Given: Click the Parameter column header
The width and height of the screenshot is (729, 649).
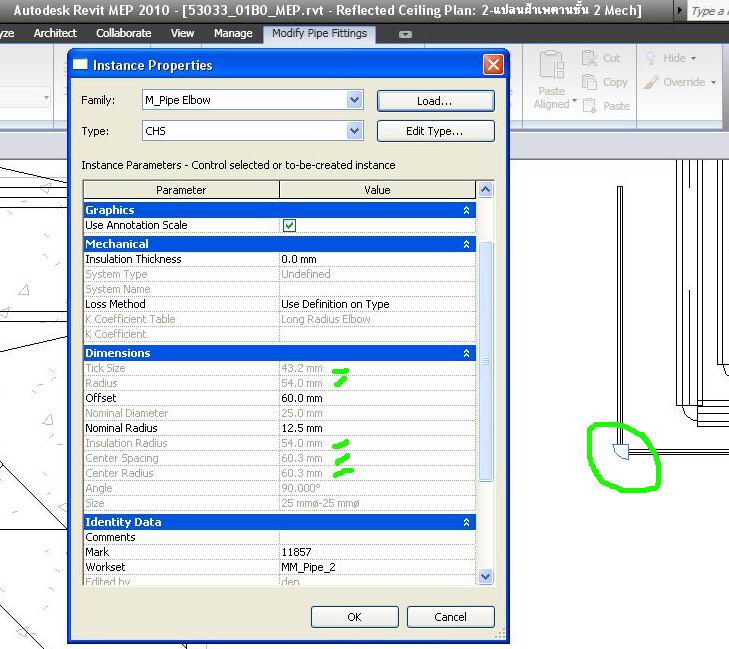Looking at the screenshot, I should 181,190.
